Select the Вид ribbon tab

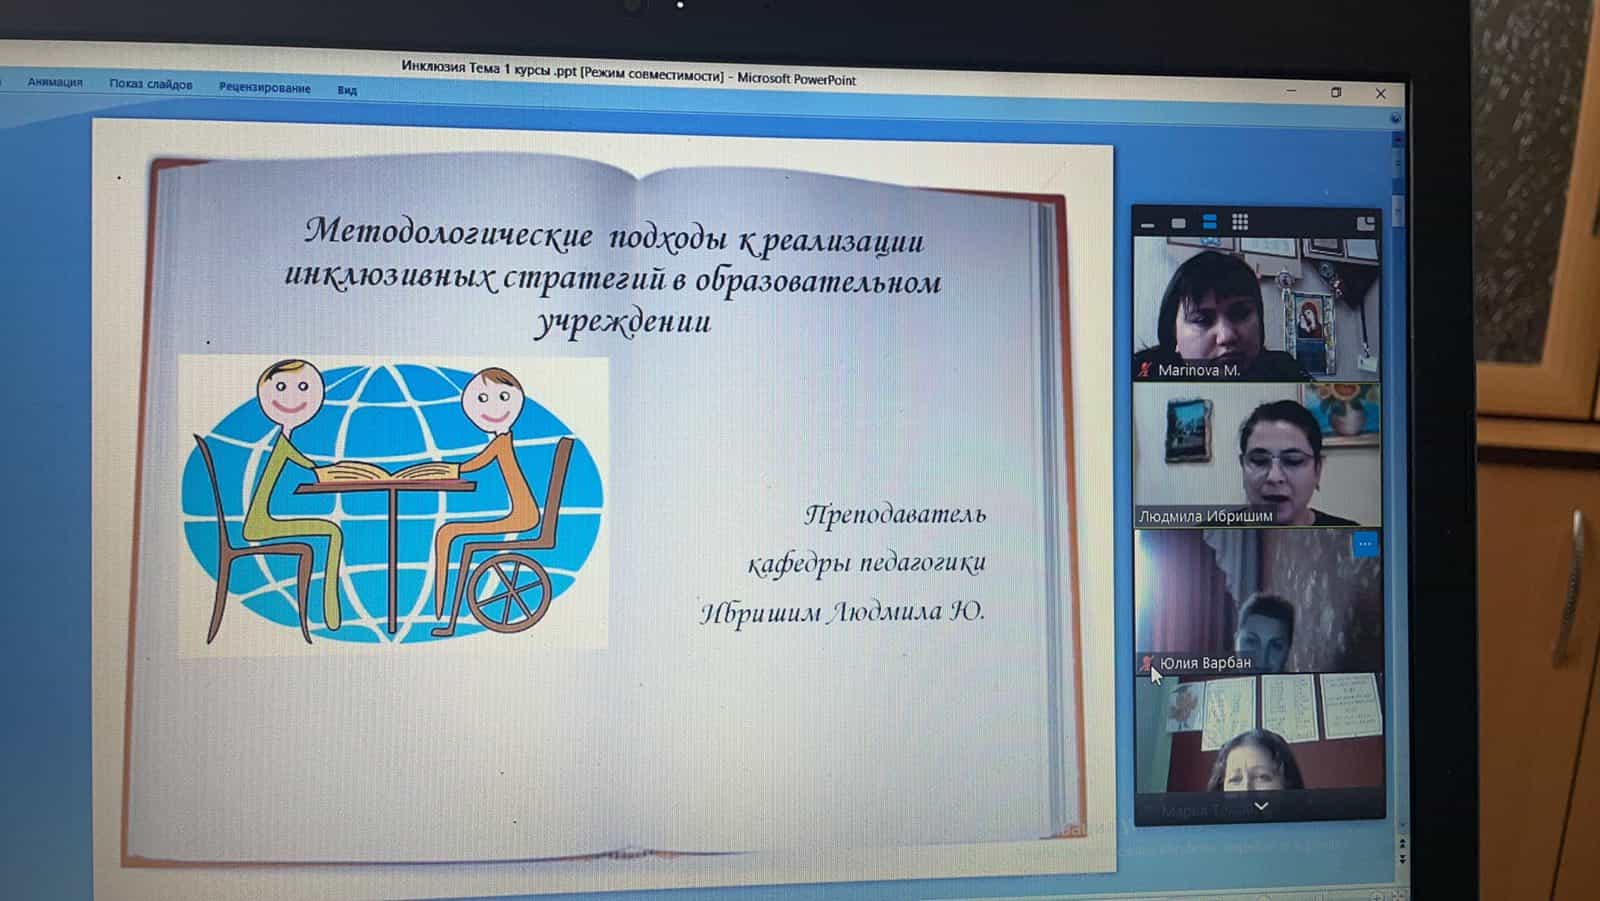(347, 90)
